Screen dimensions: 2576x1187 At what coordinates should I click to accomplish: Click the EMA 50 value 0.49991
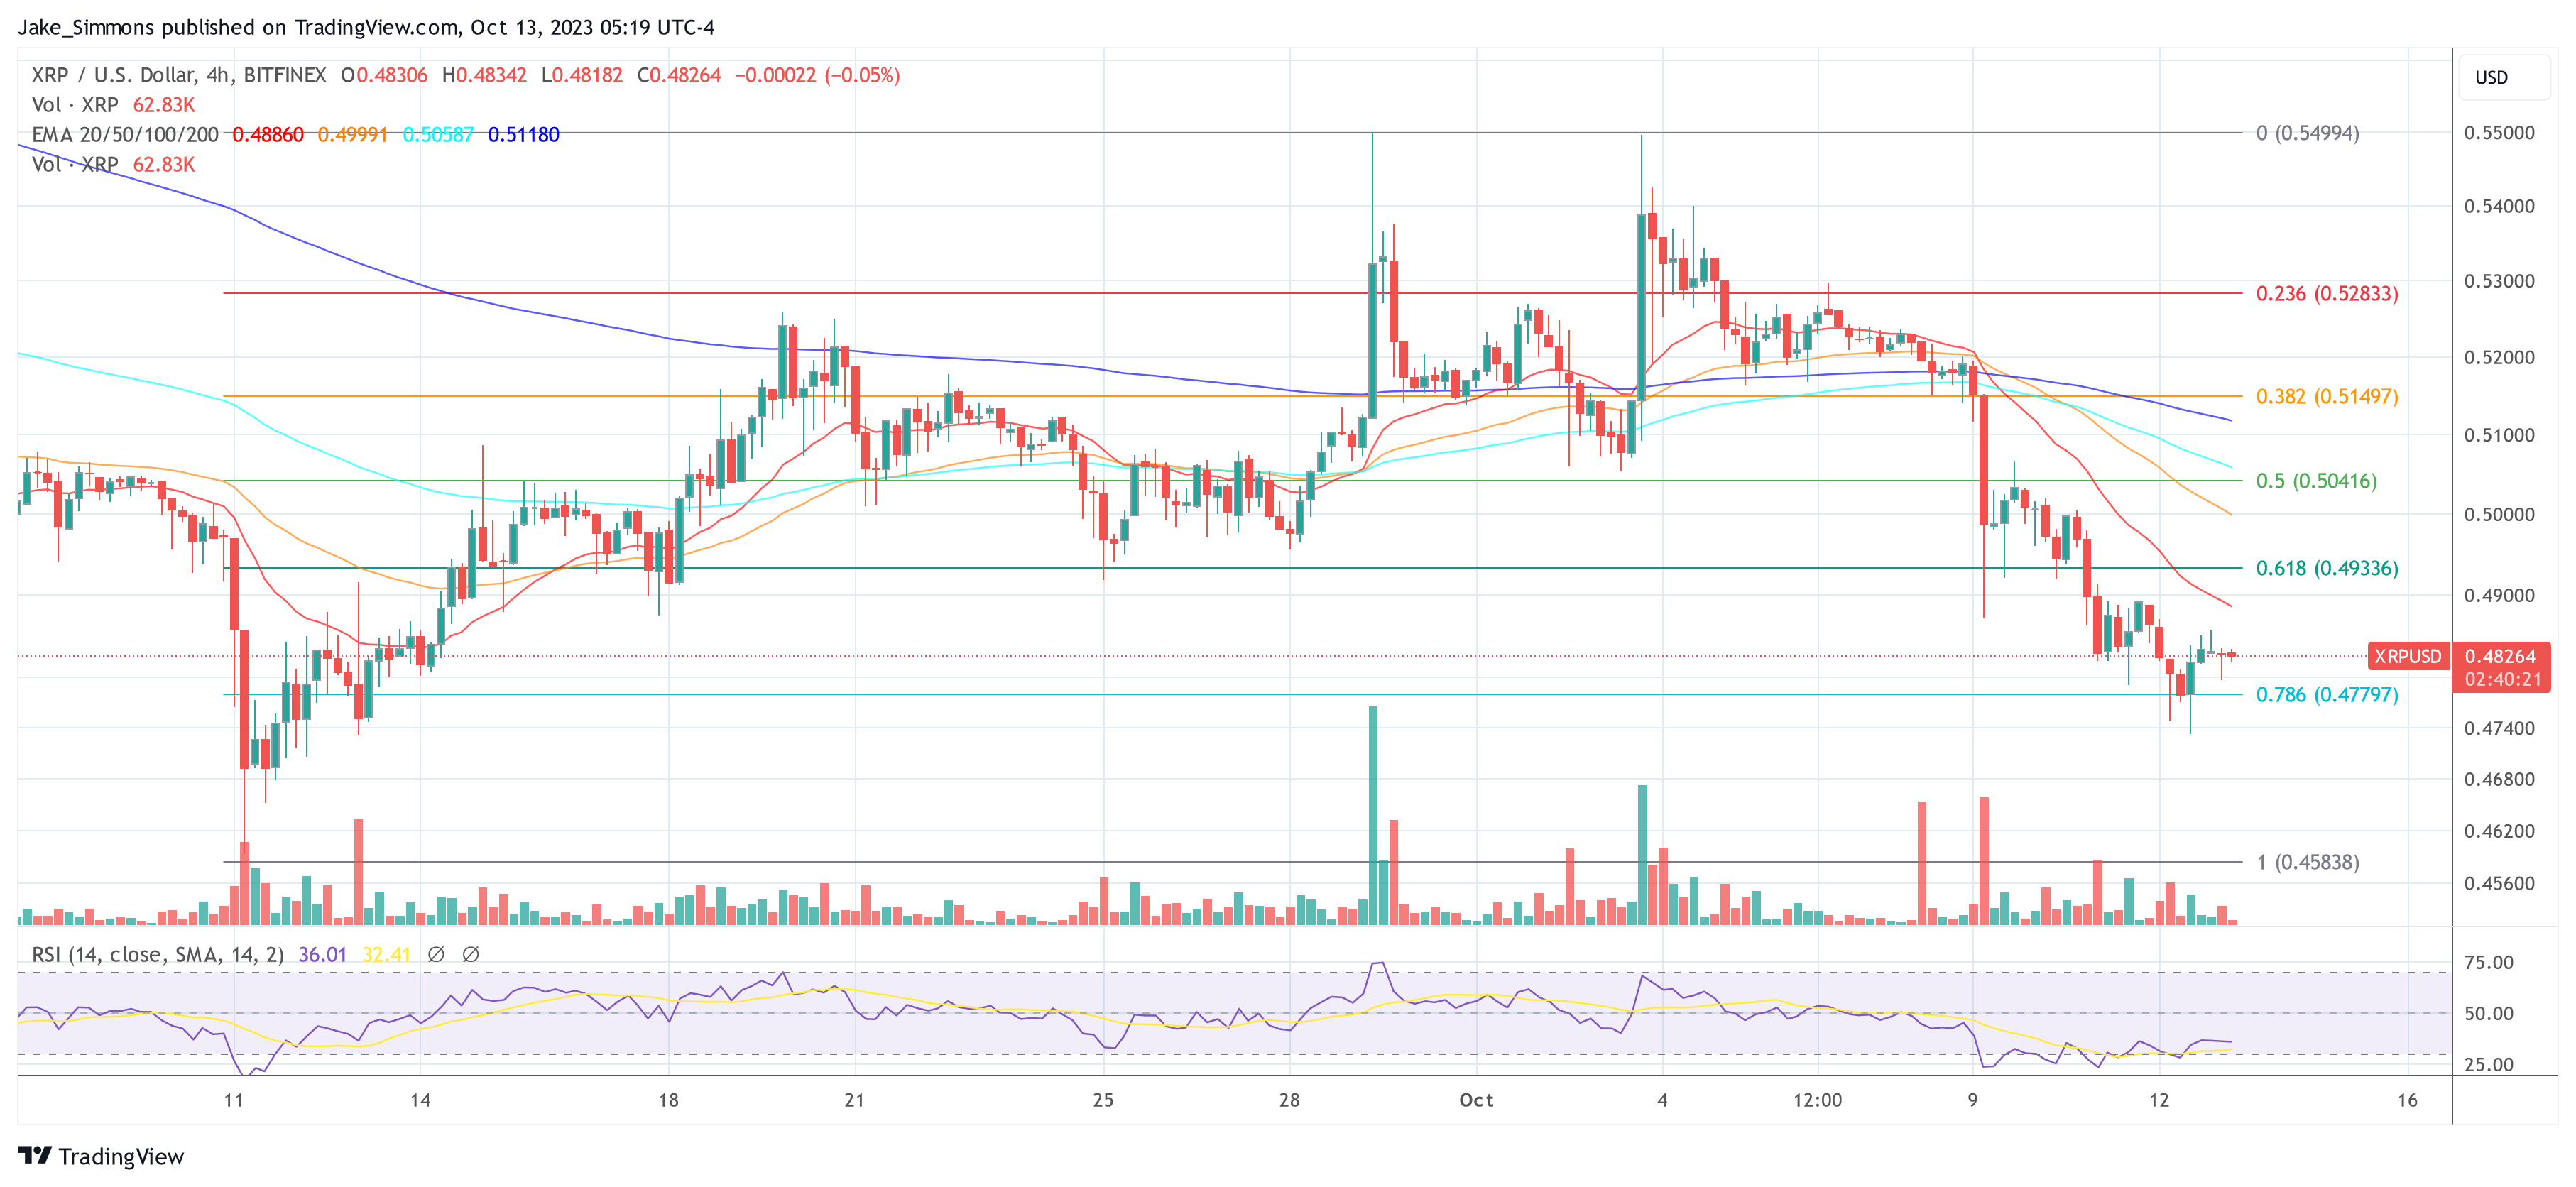pyautogui.click(x=352, y=134)
